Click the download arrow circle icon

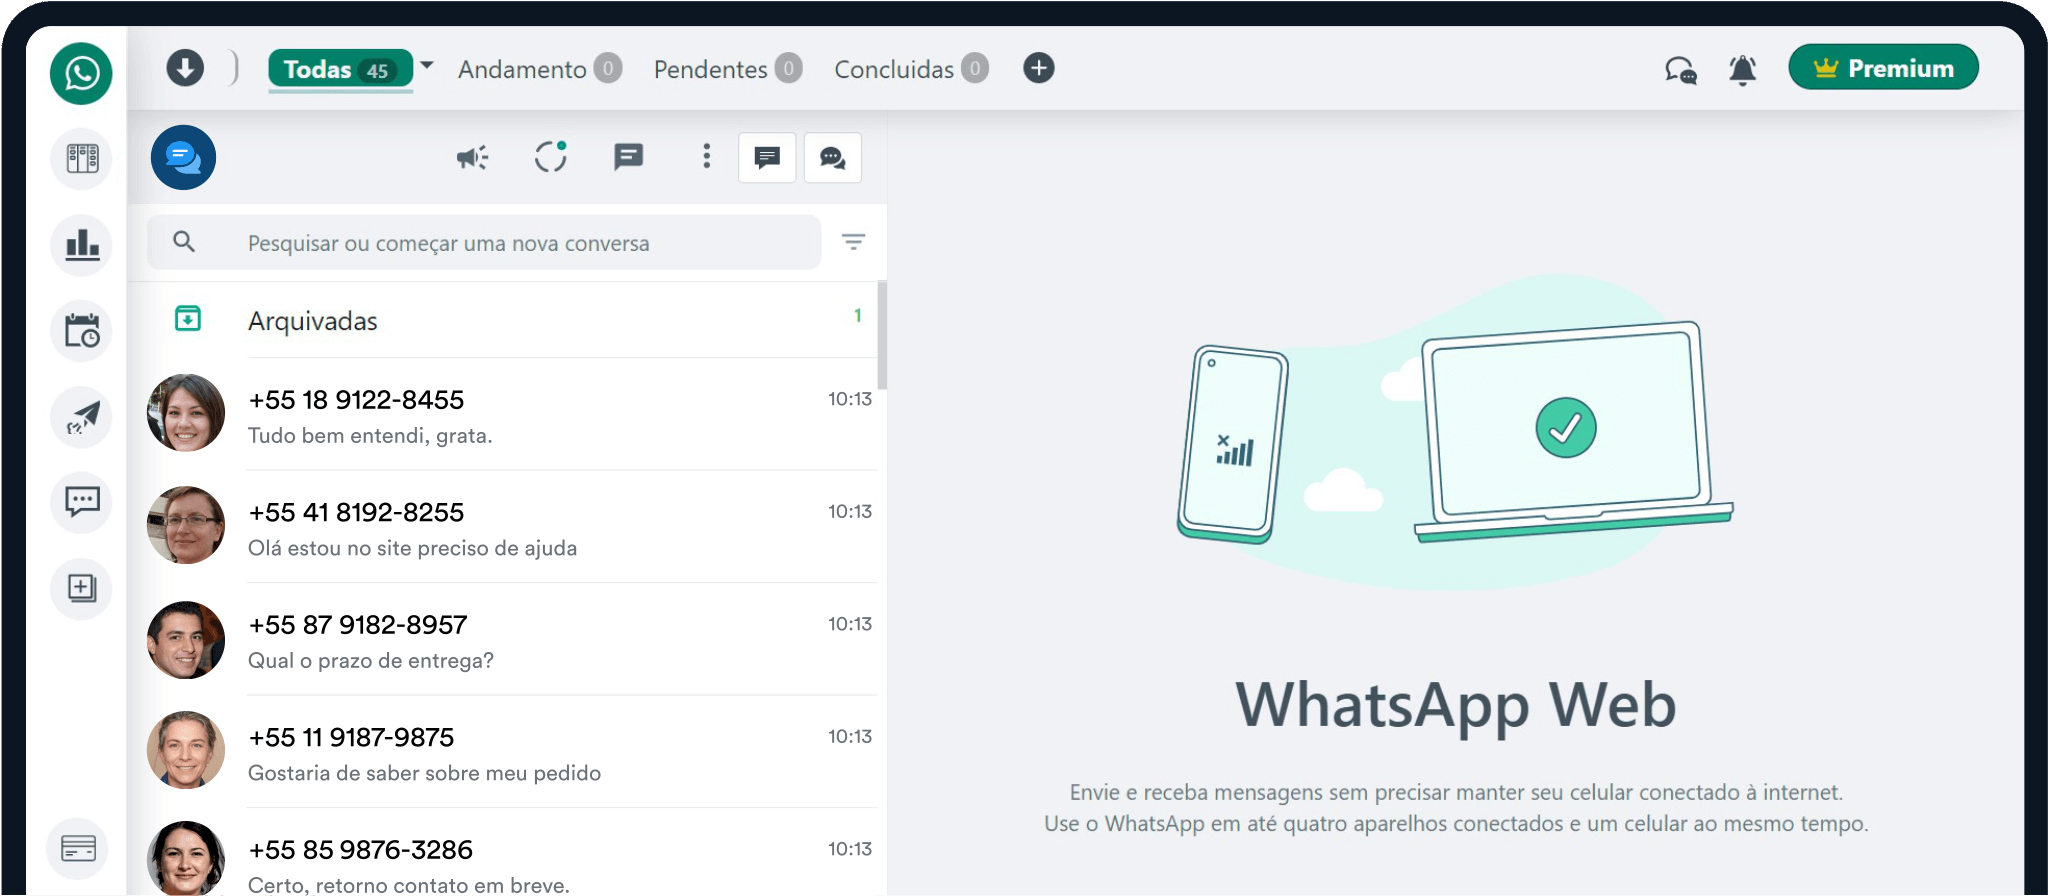185,68
